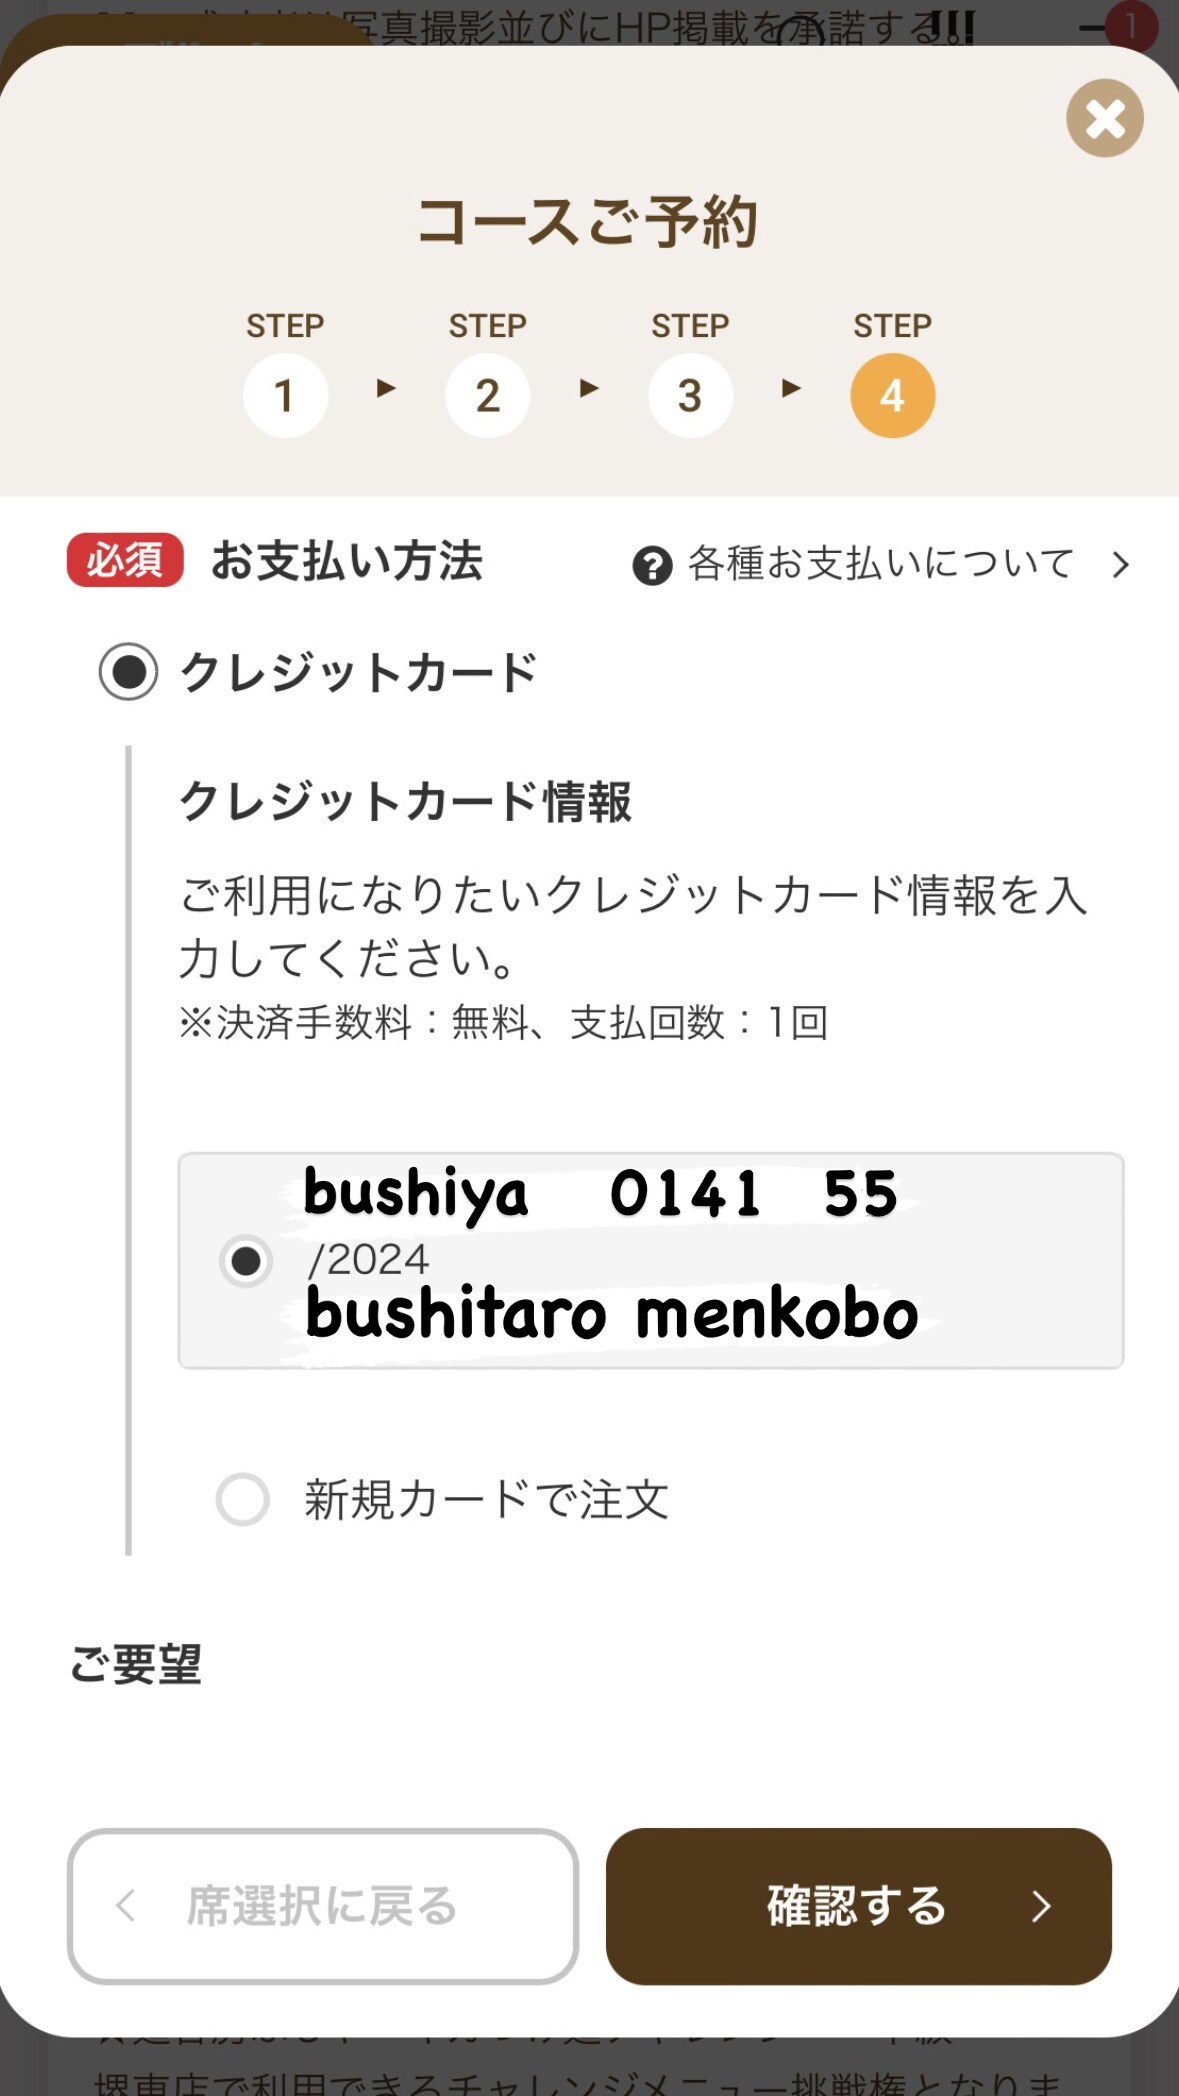Click the red notification badge icon
Screen dimensions: 1179x2096
(x=1132, y=26)
